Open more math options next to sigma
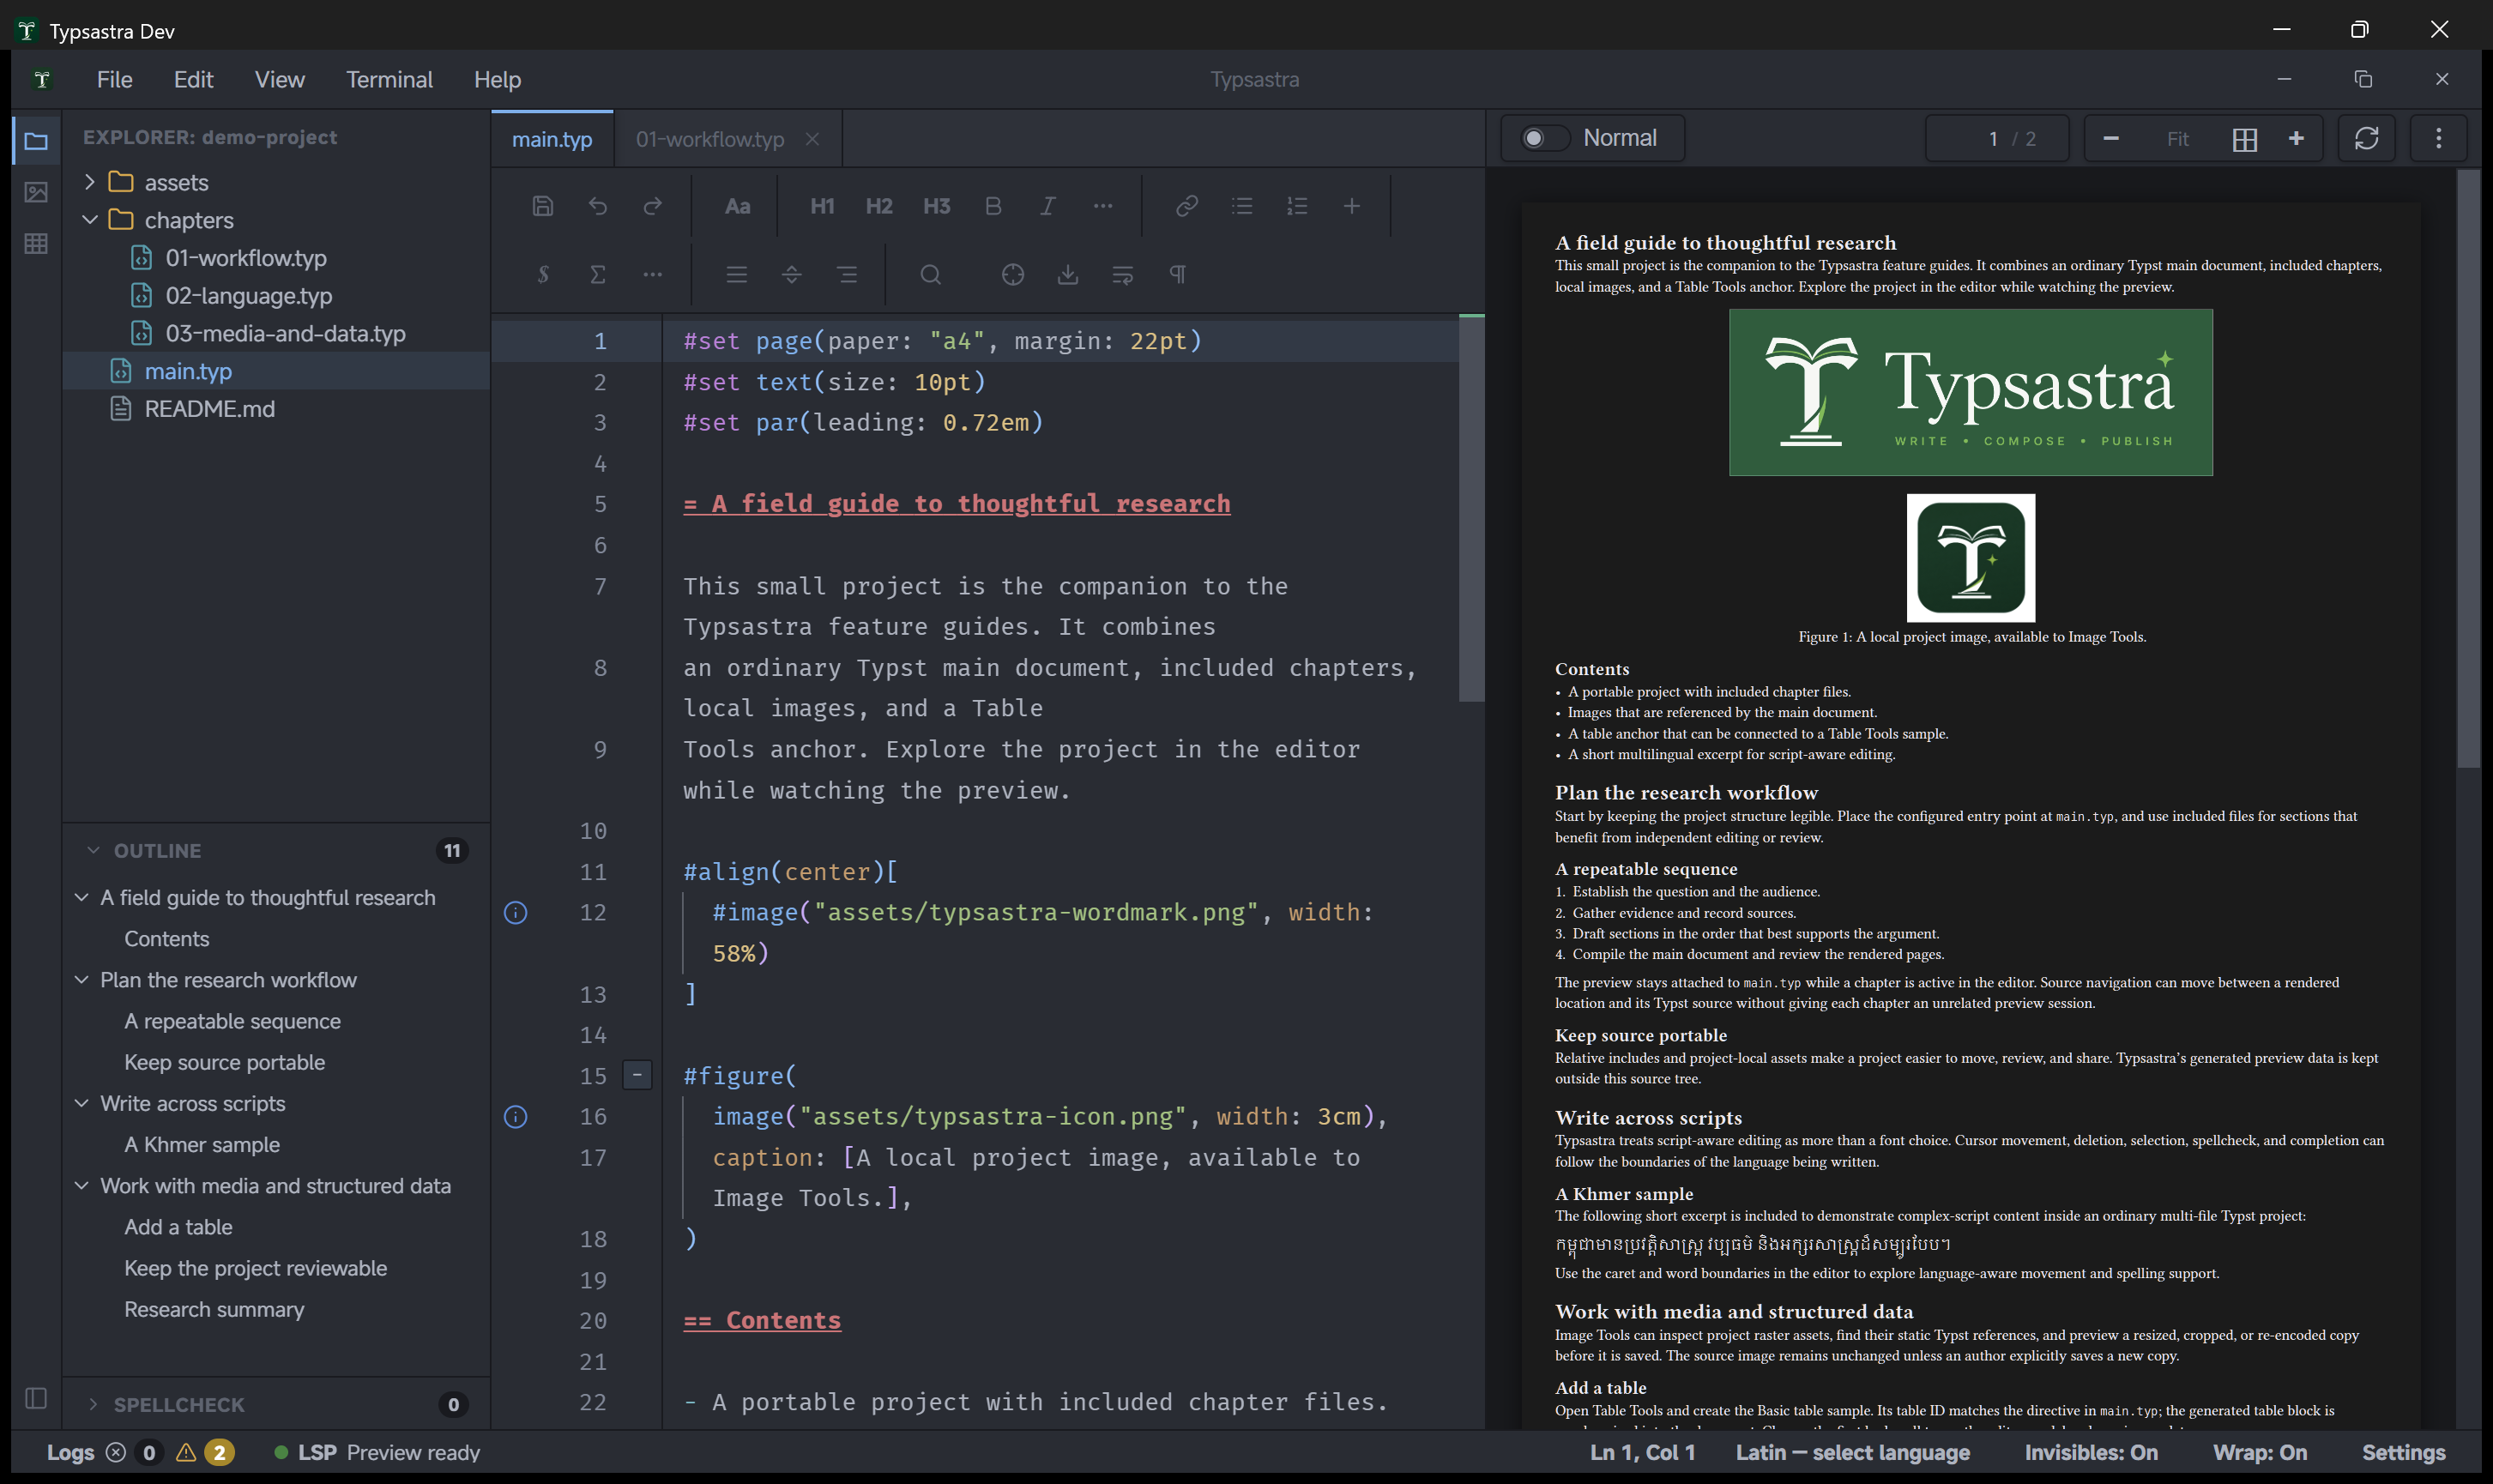The image size is (2493, 1484). (652, 274)
